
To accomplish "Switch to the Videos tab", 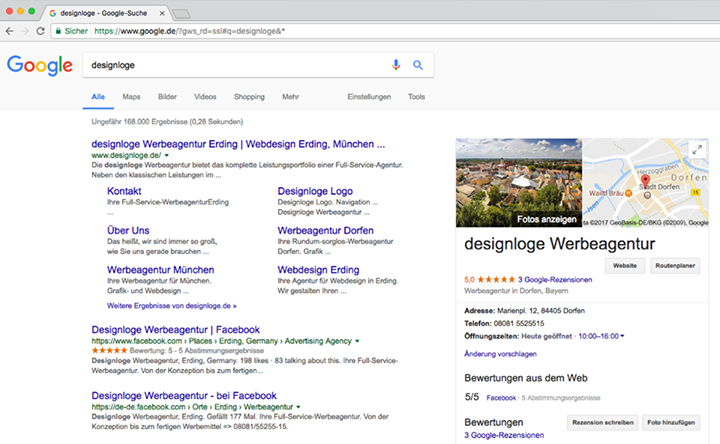I will pyautogui.click(x=205, y=97).
